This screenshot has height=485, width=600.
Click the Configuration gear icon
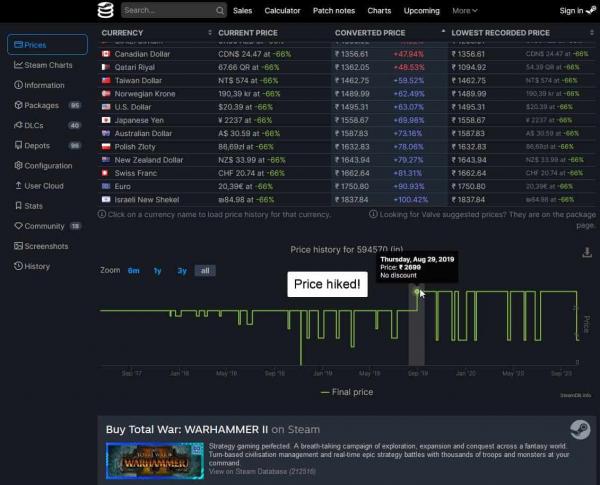18,165
